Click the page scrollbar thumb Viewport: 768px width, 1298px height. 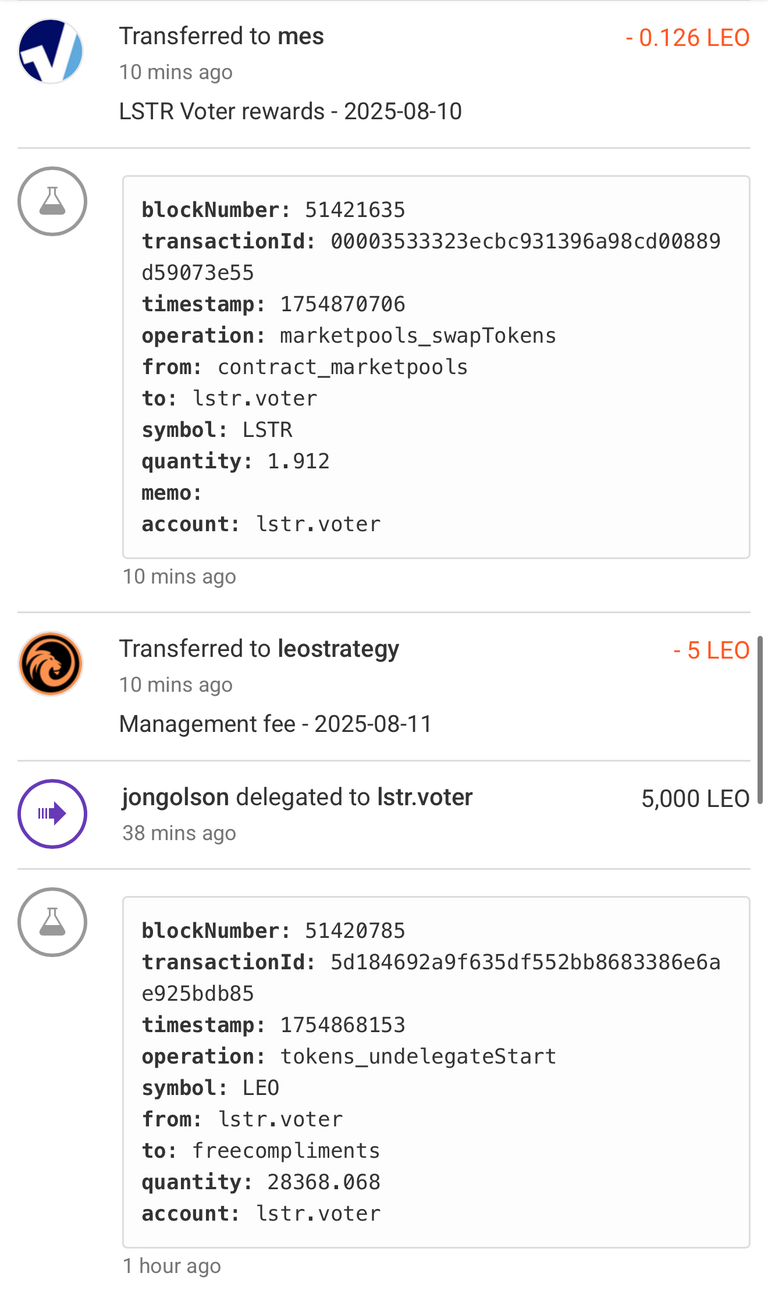[x=761, y=719]
